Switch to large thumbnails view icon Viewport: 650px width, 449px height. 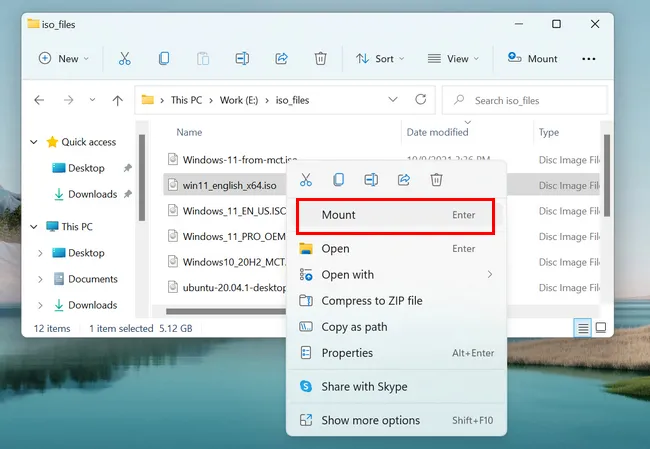click(x=601, y=328)
